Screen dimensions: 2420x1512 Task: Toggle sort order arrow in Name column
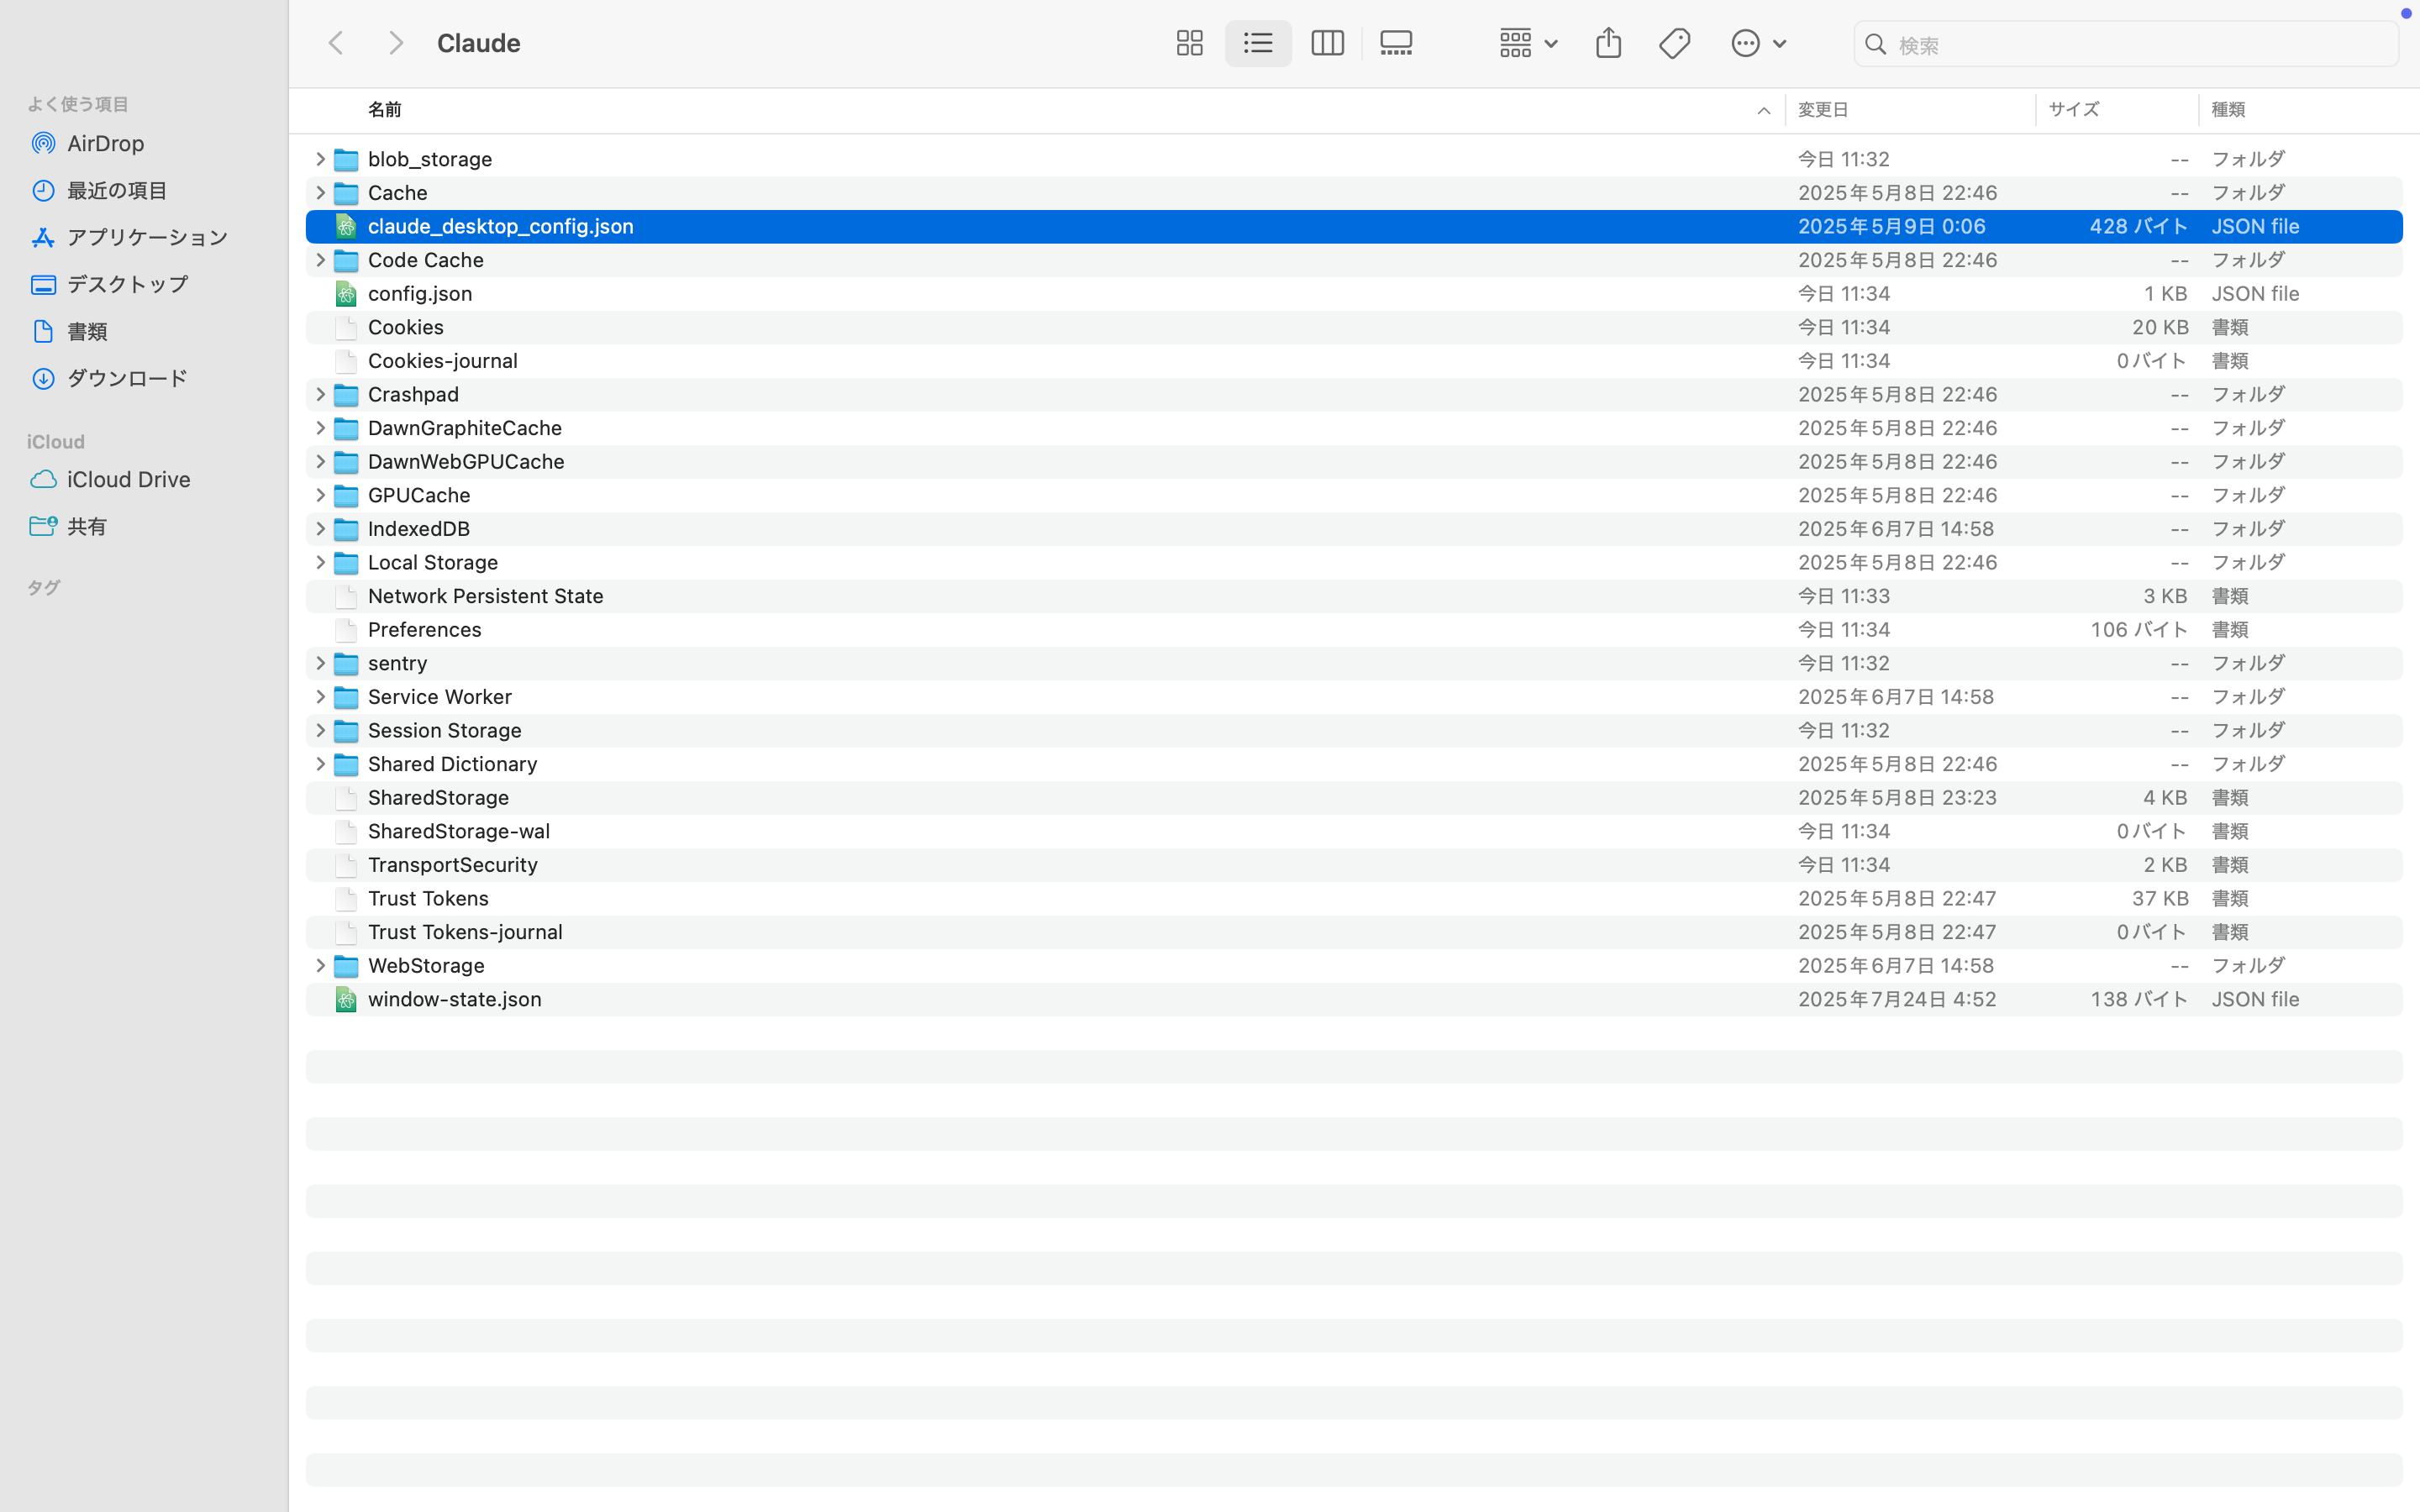(x=1763, y=111)
